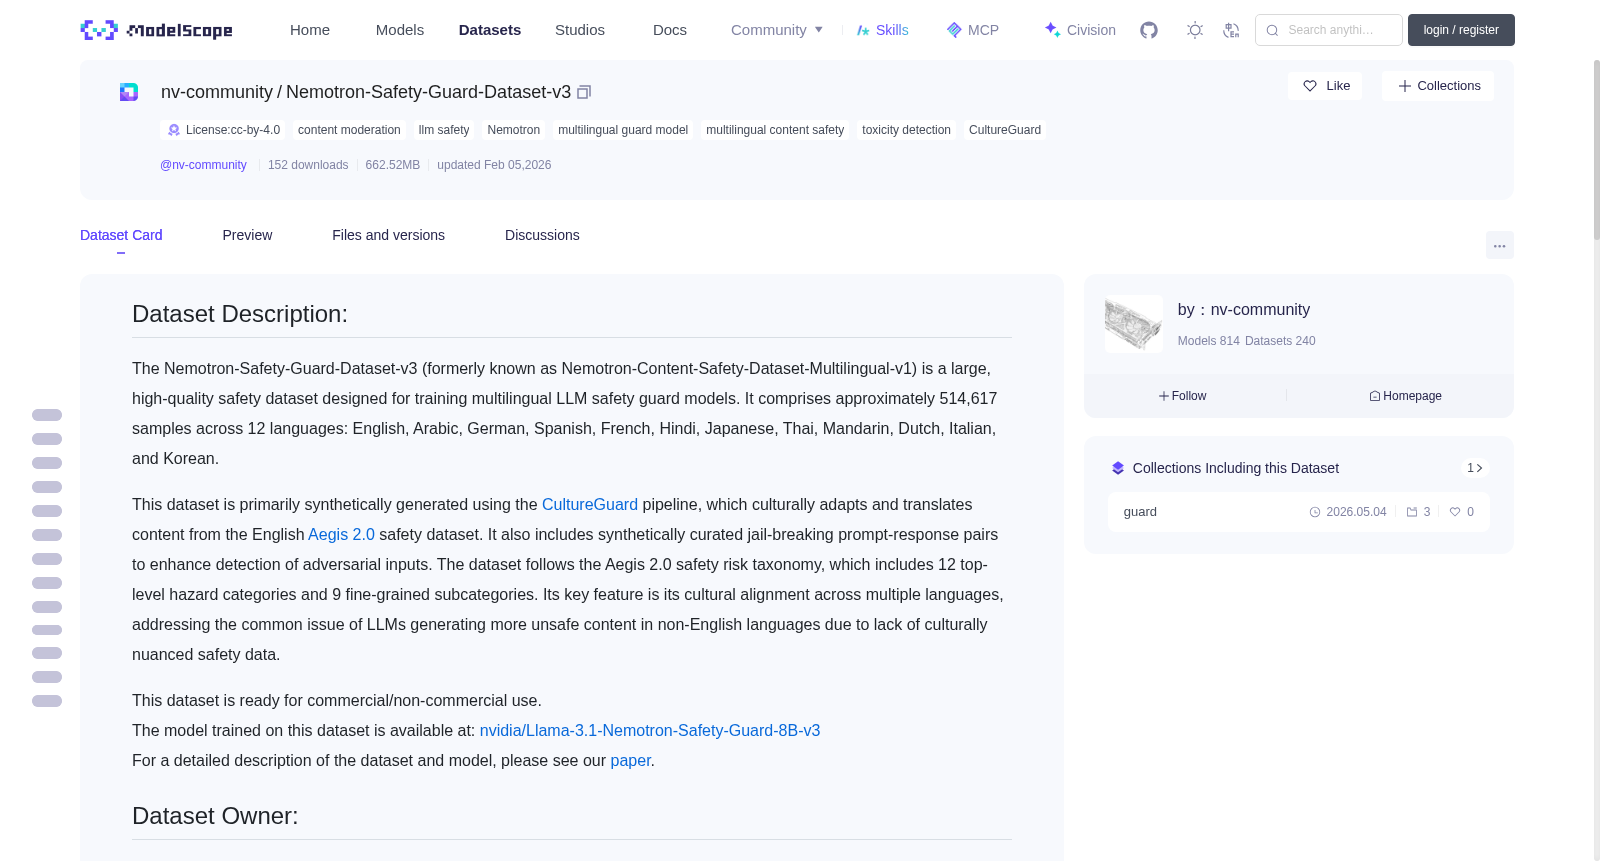Expand the collections list with the '1 >' chevron
The width and height of the screenshot is (1600, 861).
[x=1475, y=468]
